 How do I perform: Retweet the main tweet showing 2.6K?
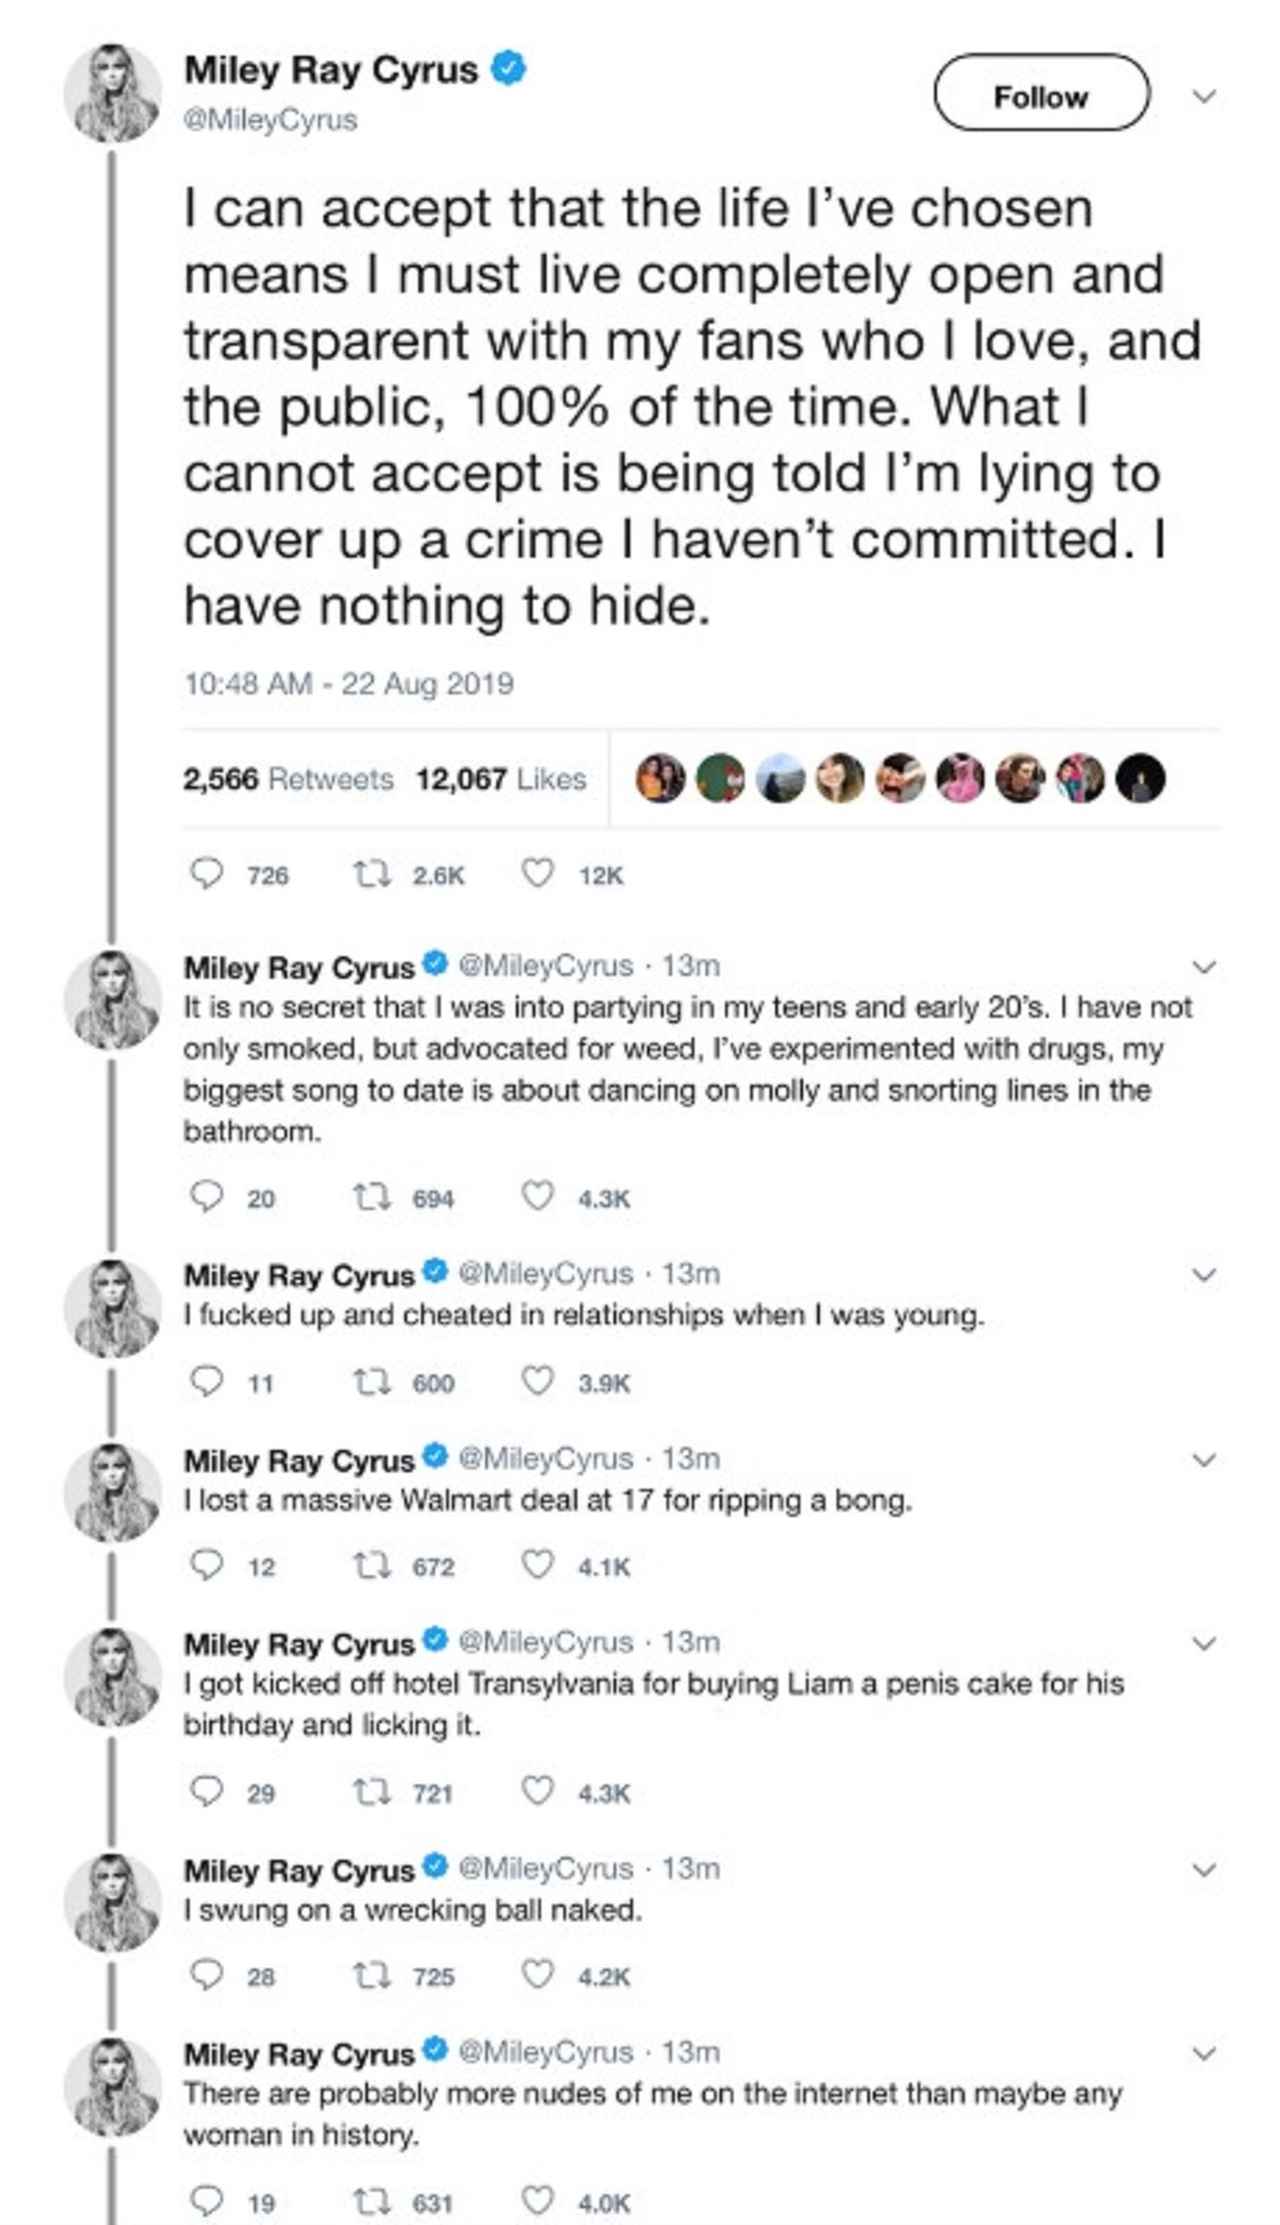372,874
